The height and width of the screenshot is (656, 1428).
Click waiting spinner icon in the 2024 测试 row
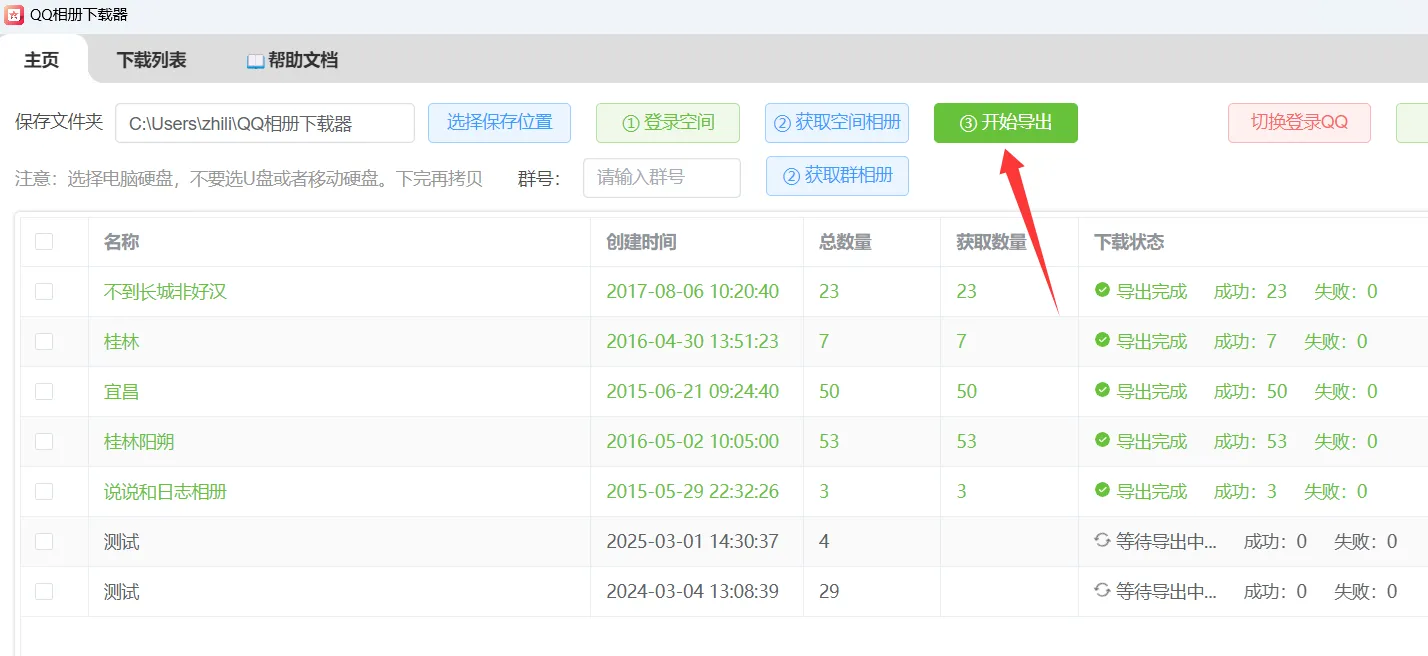[x=1102, y=591]
